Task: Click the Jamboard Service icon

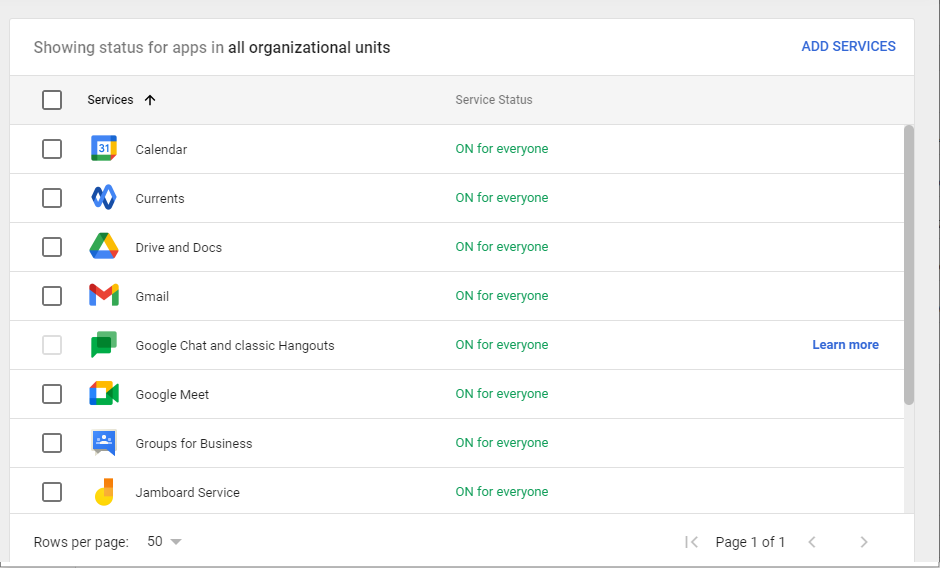Action: [104, 492]
